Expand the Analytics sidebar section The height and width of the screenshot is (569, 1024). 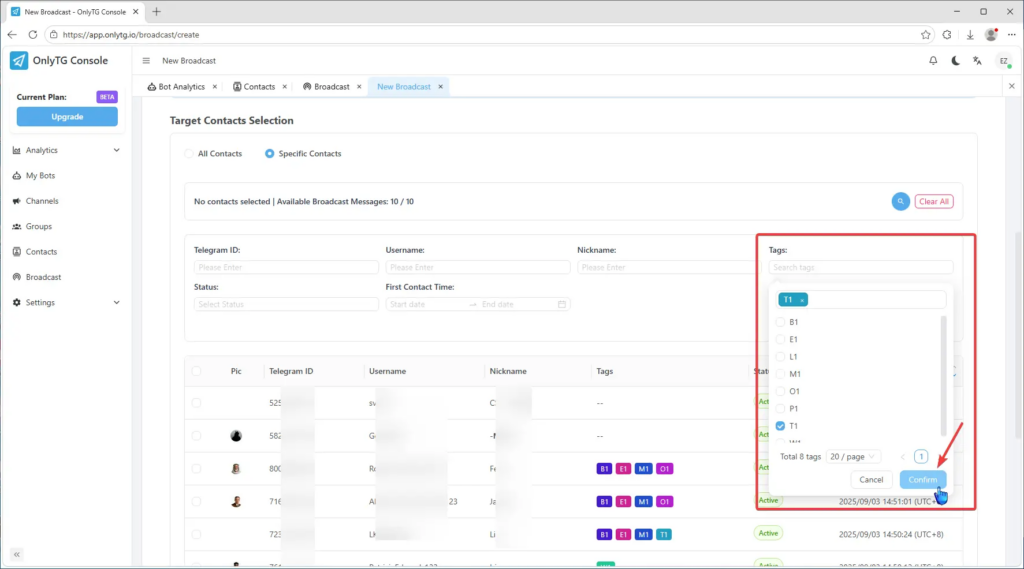(66, 150)
